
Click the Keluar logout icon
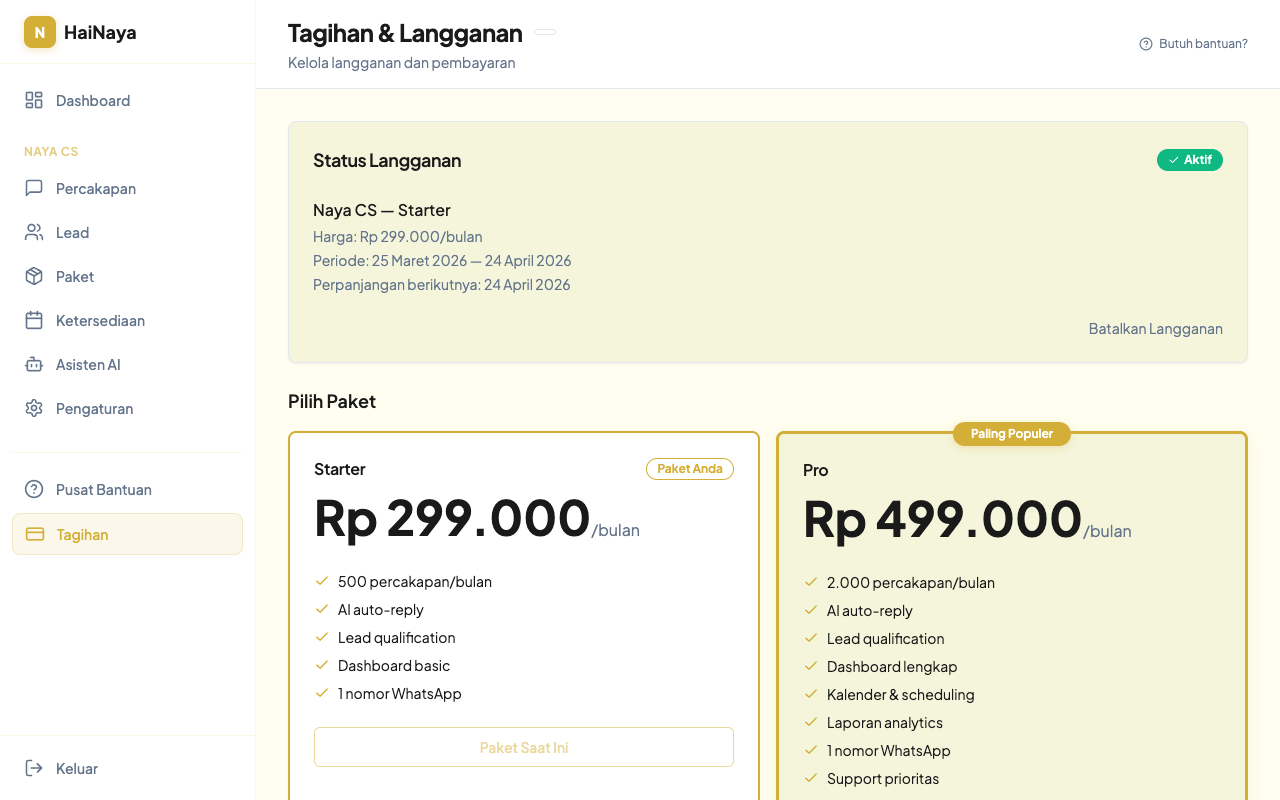tap(34, 768)
